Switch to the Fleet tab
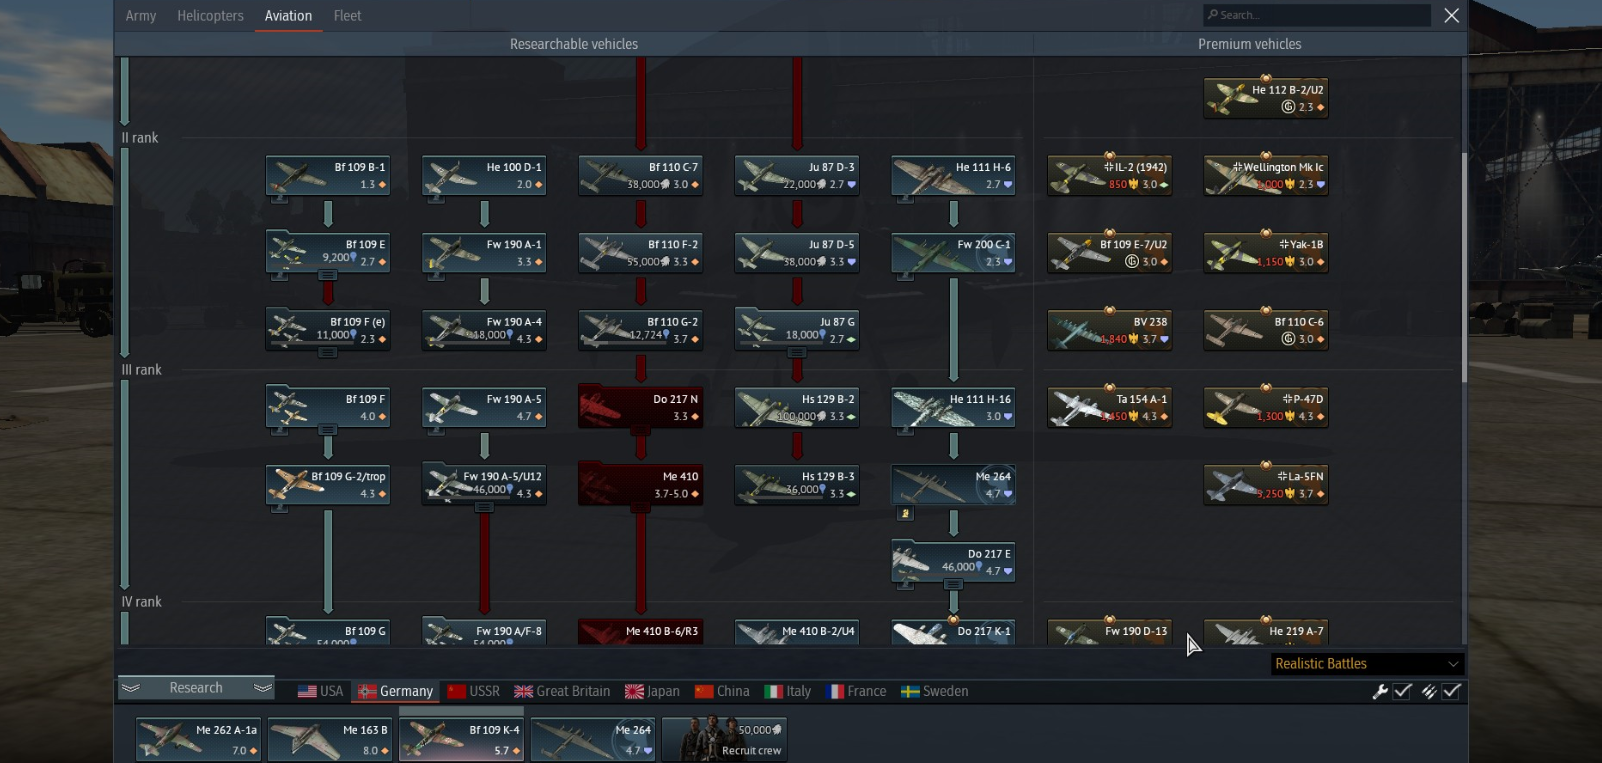Viewport: 1602px width, 763px height. [x=347, y=16]
